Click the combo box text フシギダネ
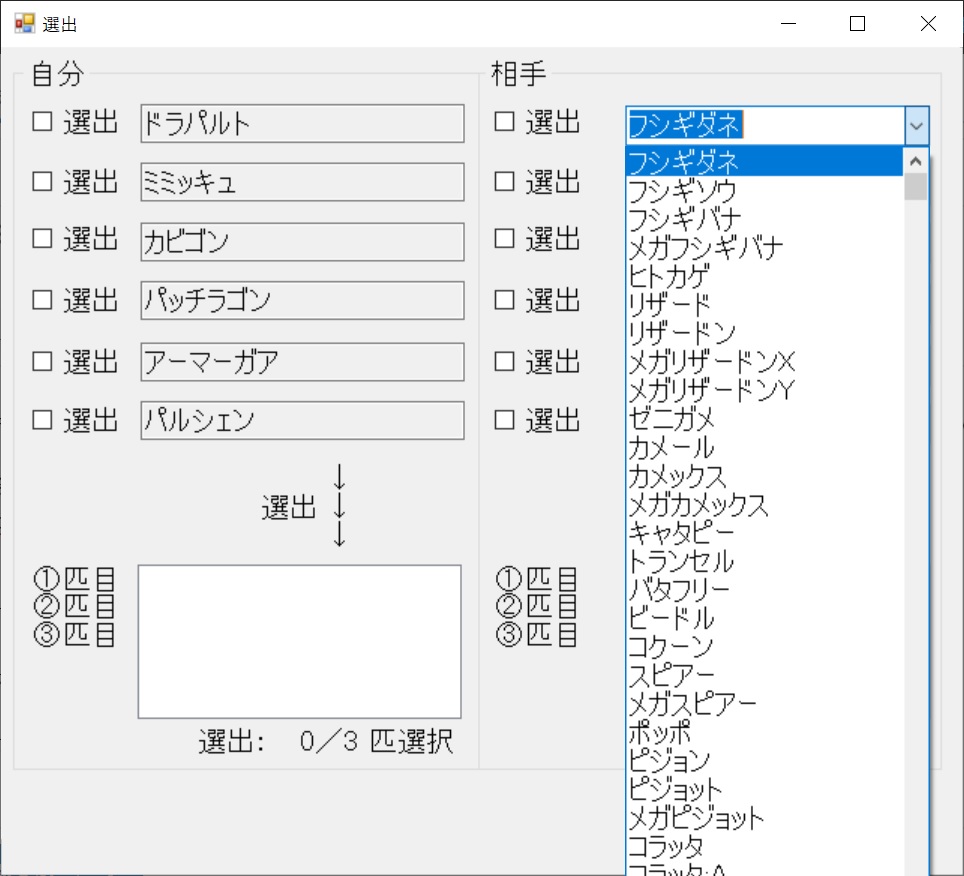The width and height of the screenshot is (964, 876). coord(685,125)
